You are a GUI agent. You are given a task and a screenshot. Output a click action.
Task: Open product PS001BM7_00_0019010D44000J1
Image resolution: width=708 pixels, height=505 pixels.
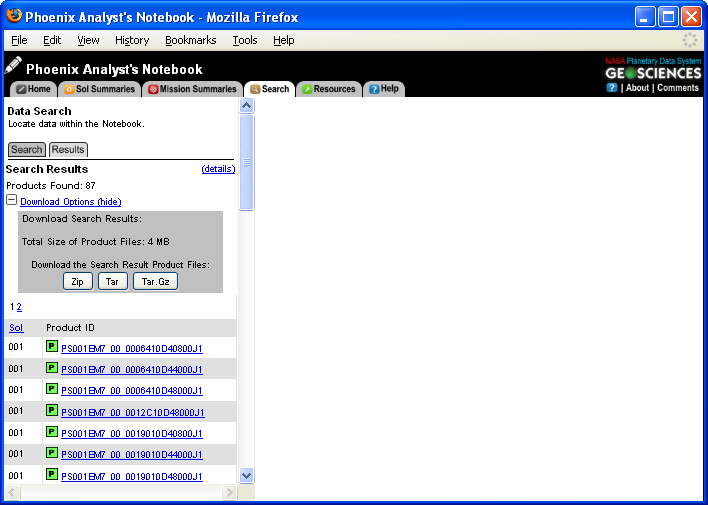click(x=132, y=455)
